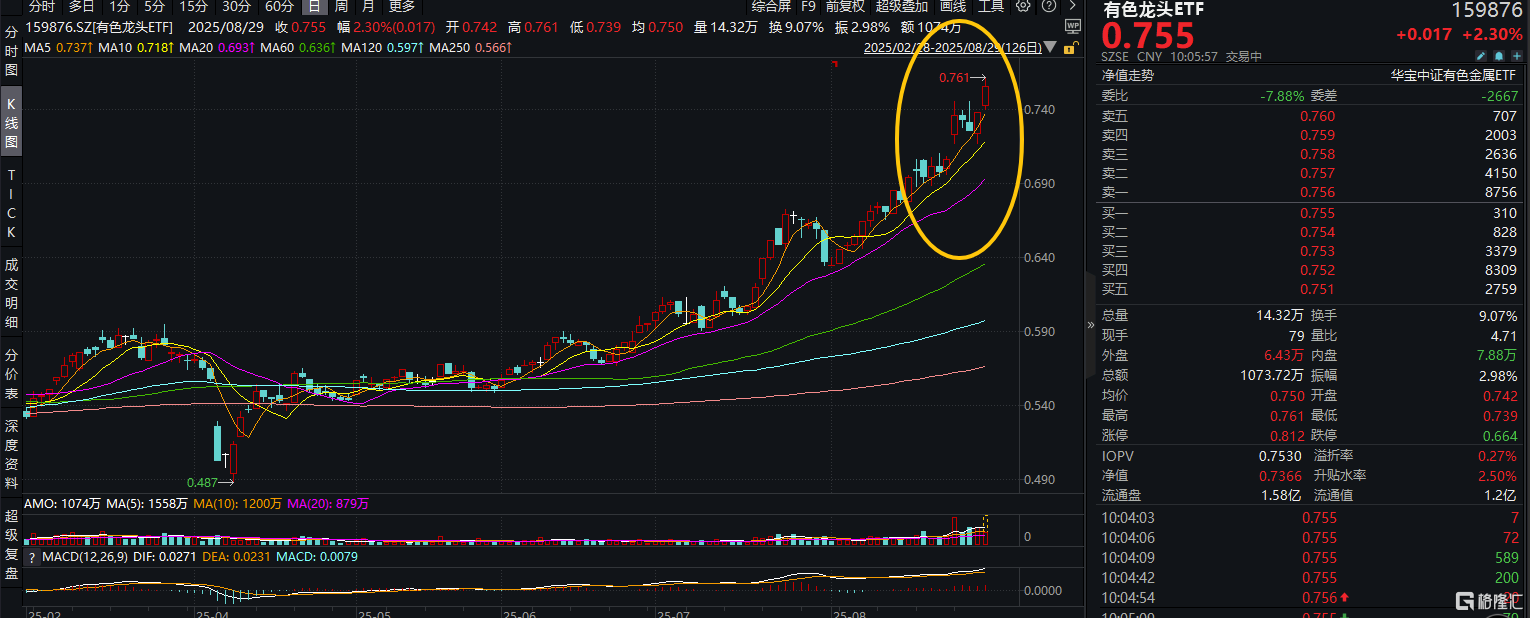Screen dimensions: 1530x618
Task: Click the 跌停 price 0.664
Action: 1500,435
